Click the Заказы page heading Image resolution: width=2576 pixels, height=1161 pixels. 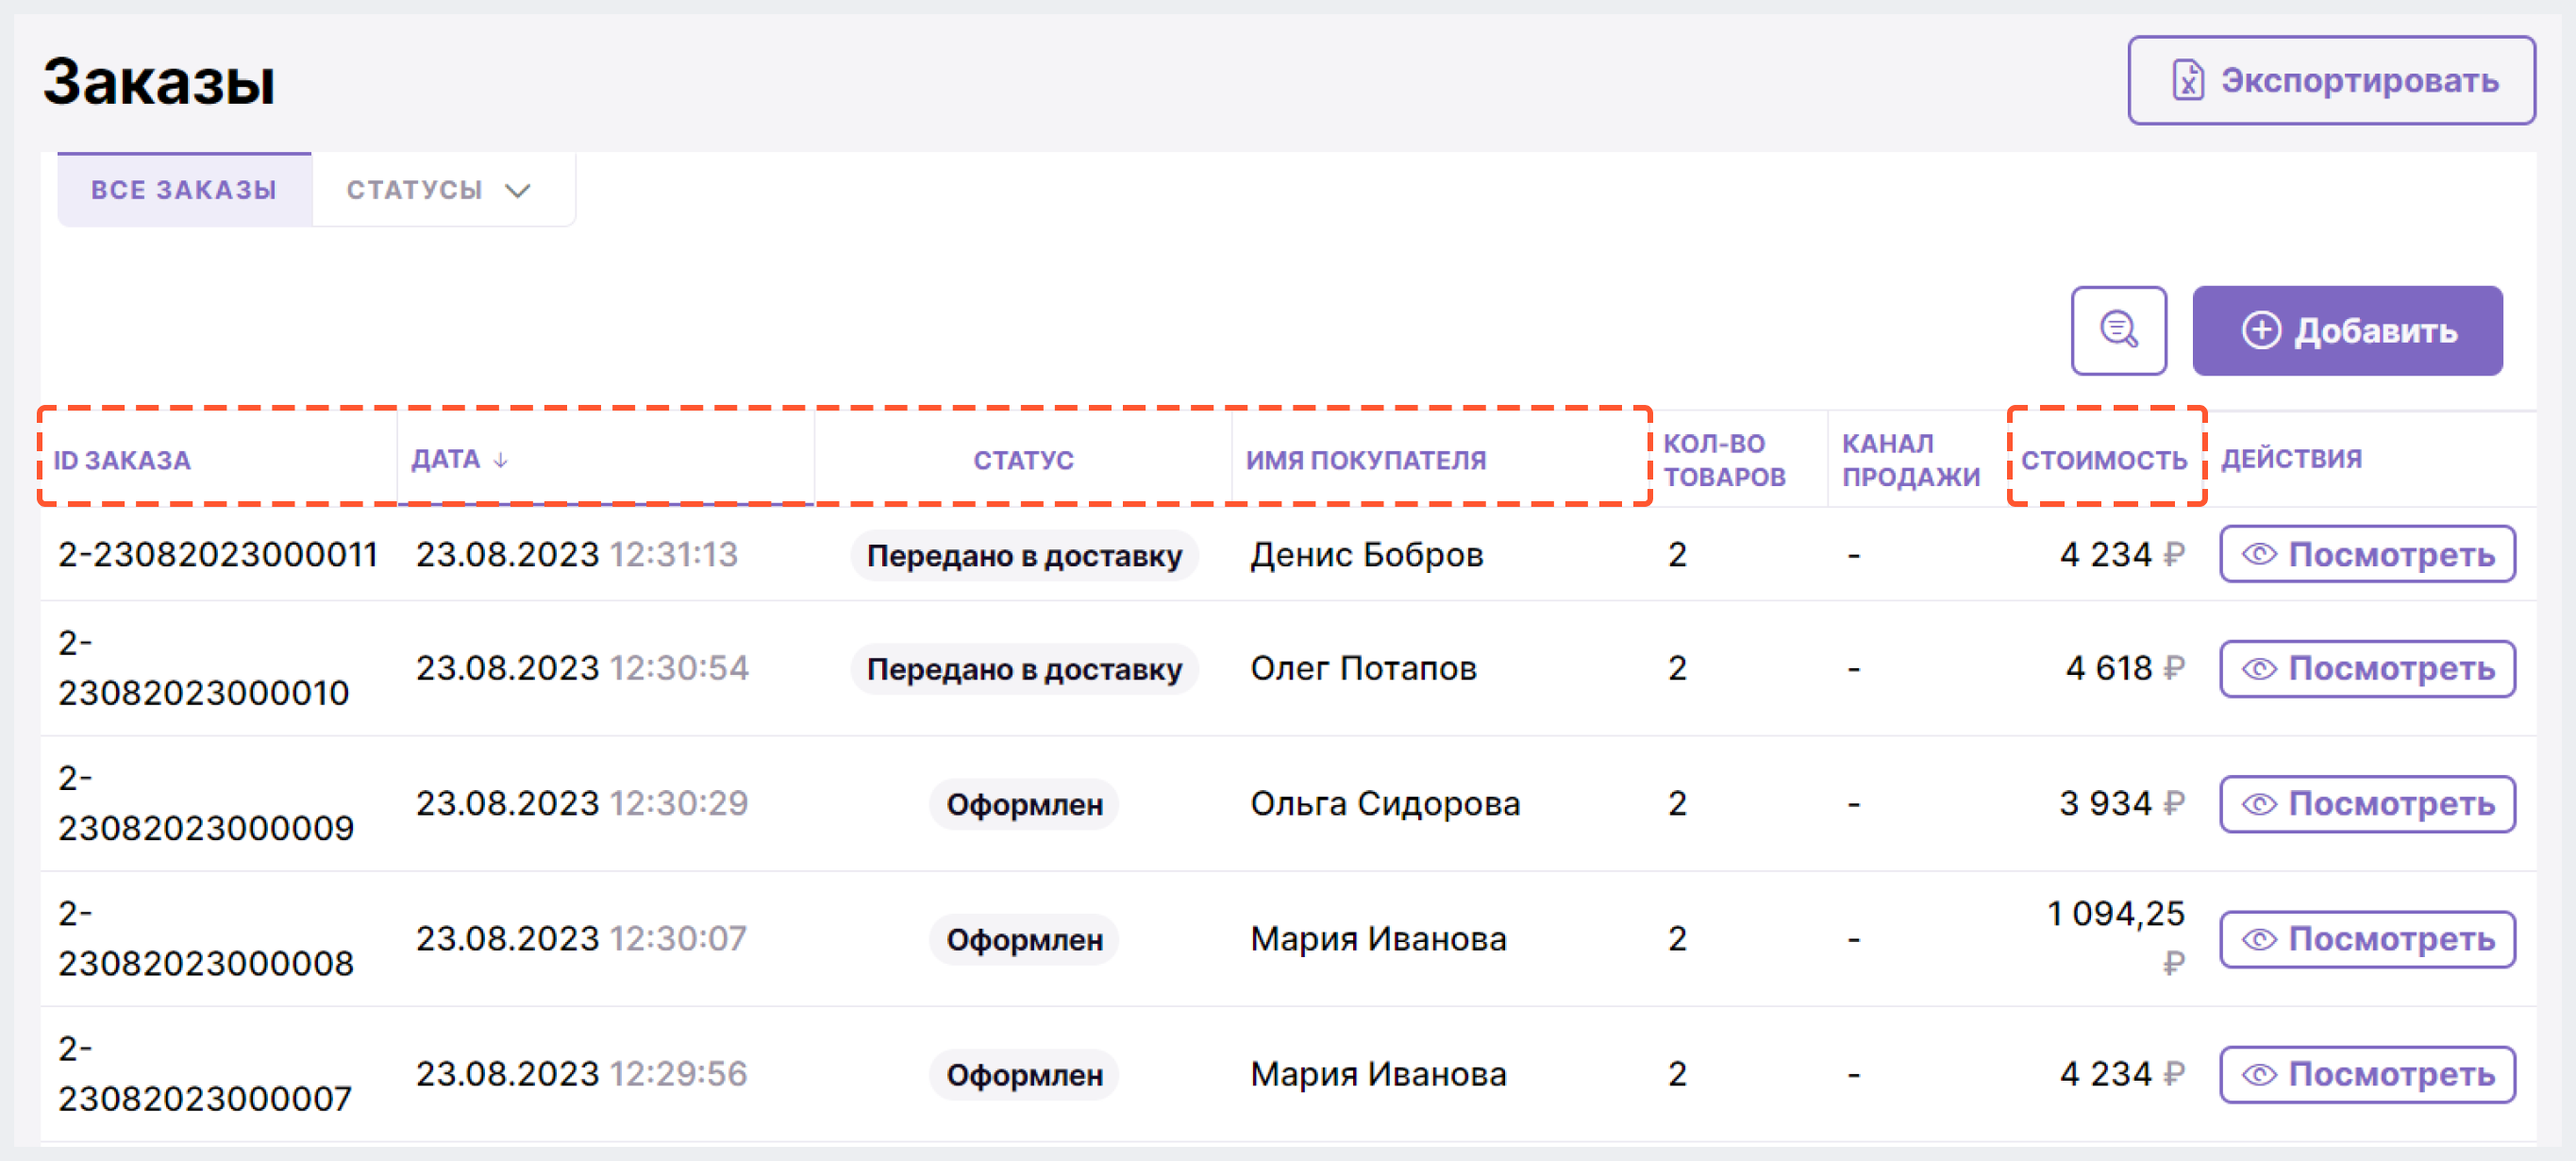159,81
